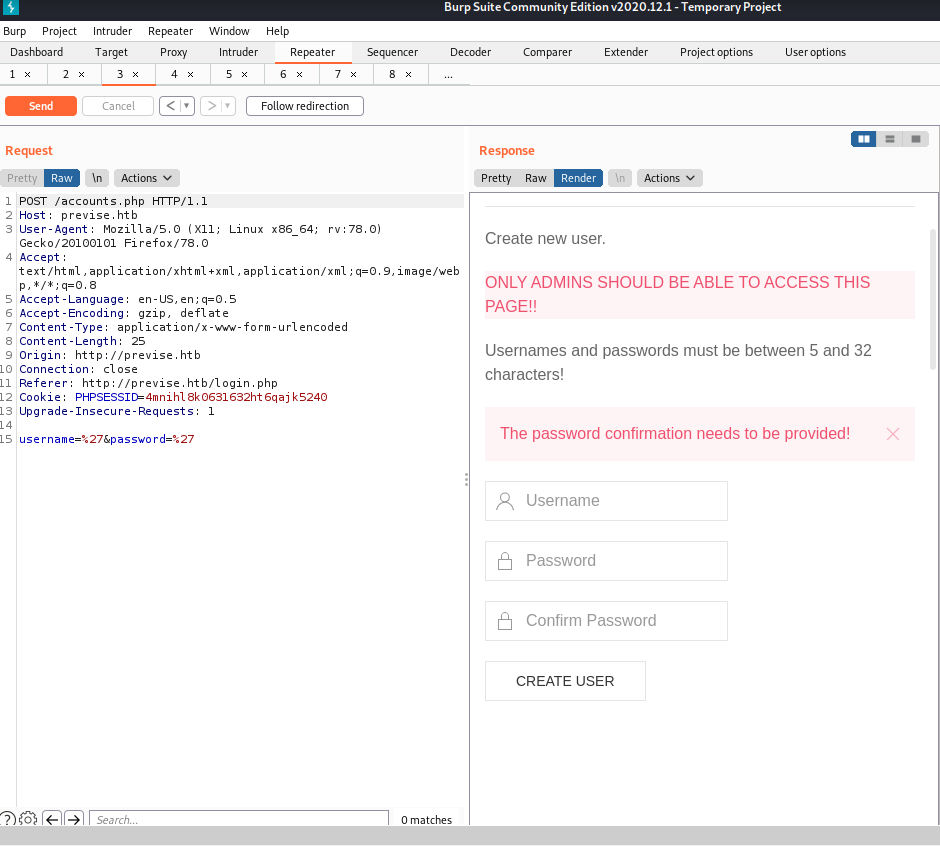
Task: Select side-by-side layout icon
Action: [x=864, y=139]
